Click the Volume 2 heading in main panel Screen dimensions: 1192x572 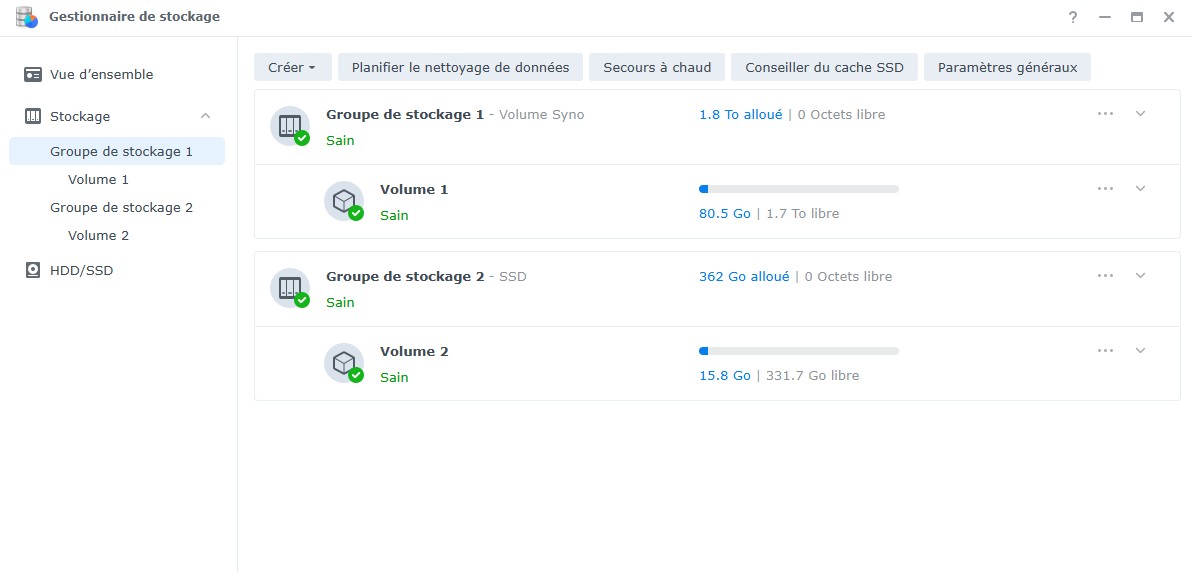414,351
